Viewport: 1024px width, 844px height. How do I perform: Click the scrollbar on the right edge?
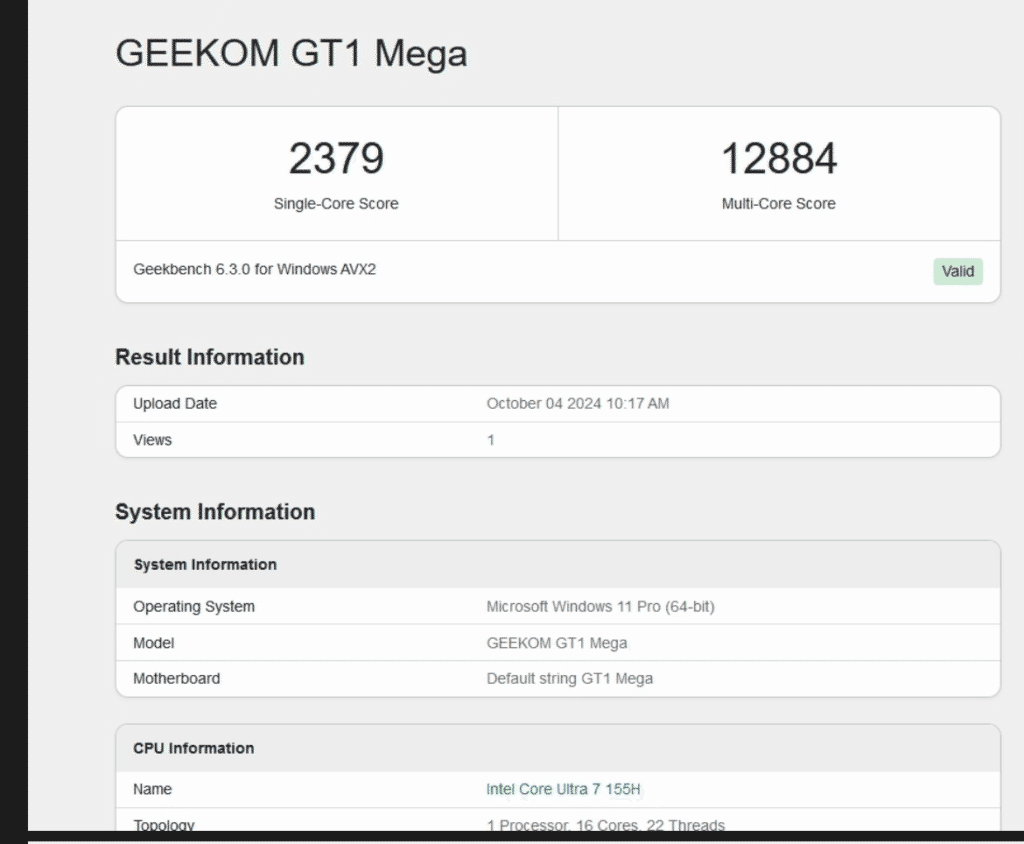(1017, 400)
